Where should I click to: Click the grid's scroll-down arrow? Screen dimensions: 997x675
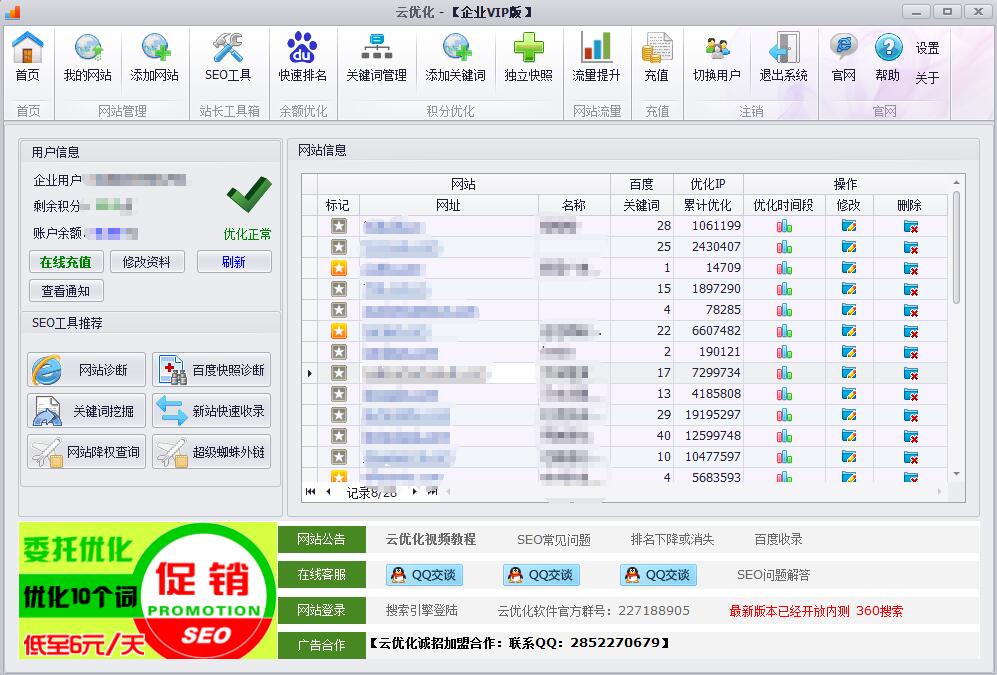click(956, 474)
